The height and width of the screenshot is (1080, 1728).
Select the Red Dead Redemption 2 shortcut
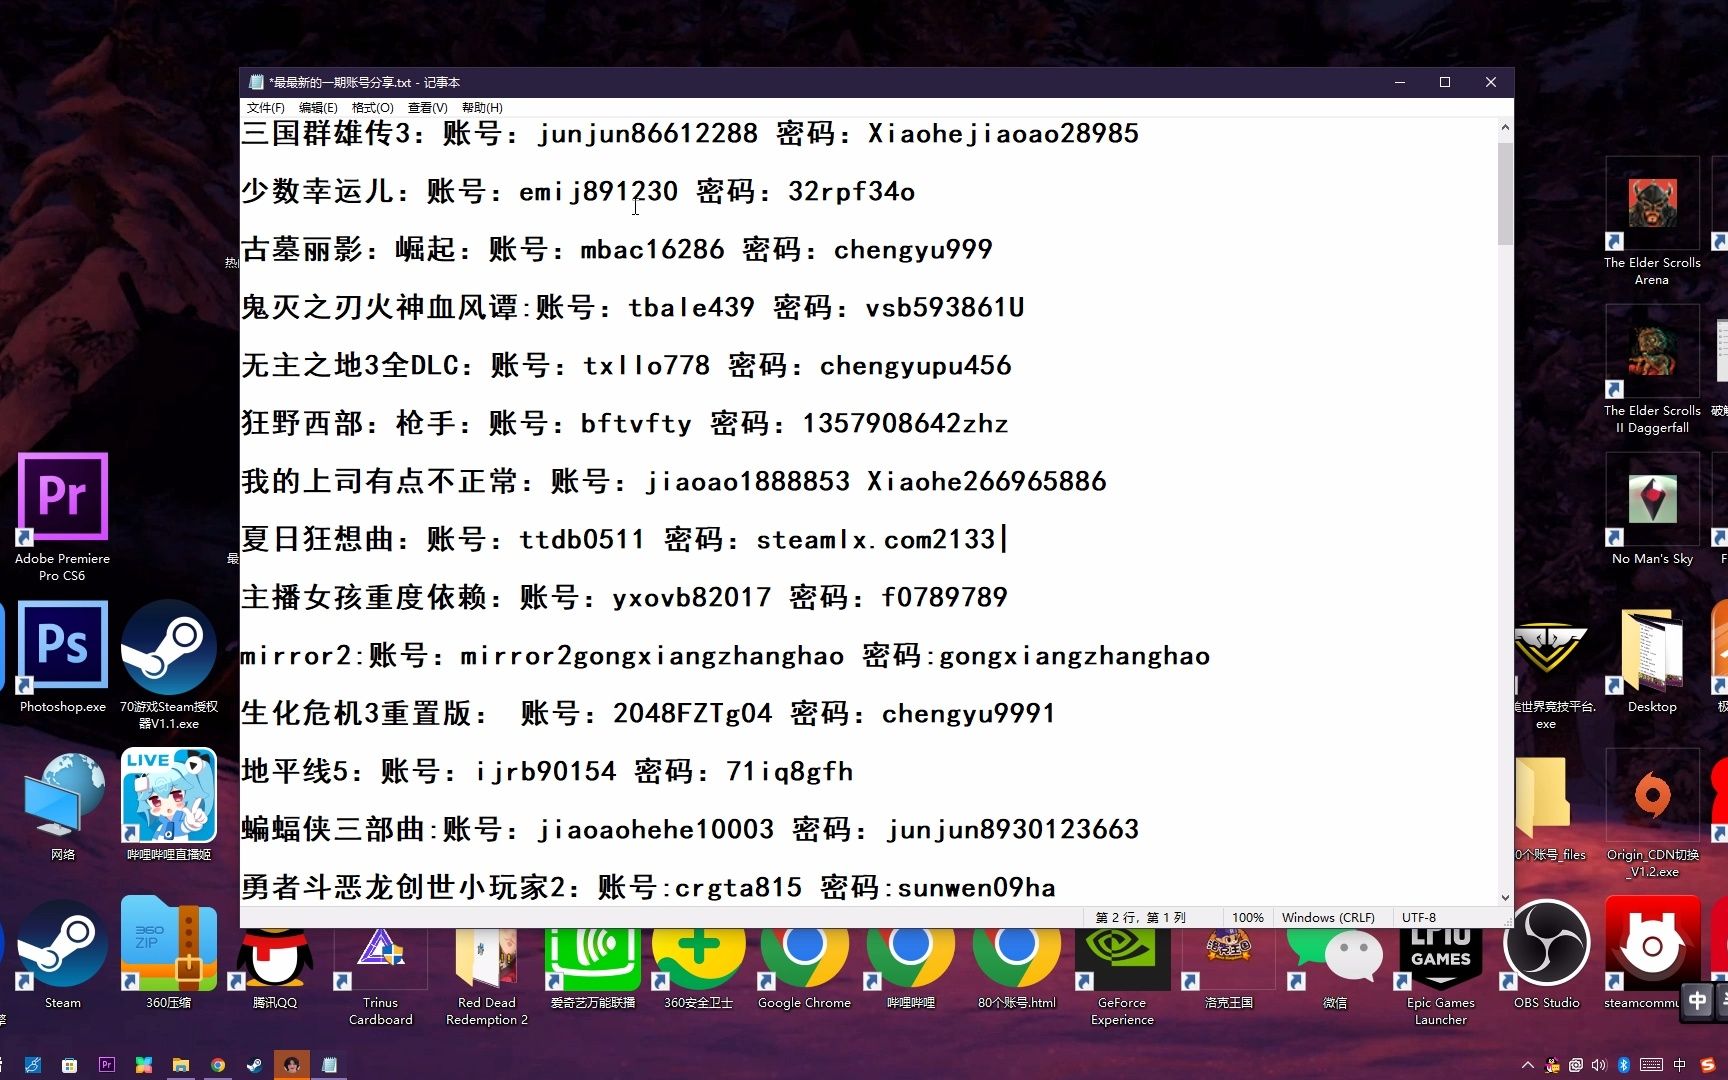(486, 975)
